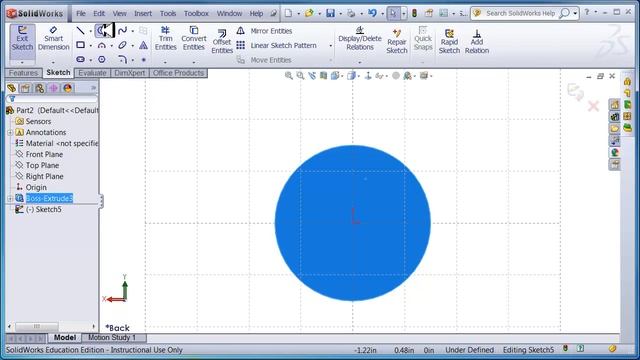The image size is (640, 360).
Task: Select Front Plane in feature tree
Action: (x=44, y=154)
